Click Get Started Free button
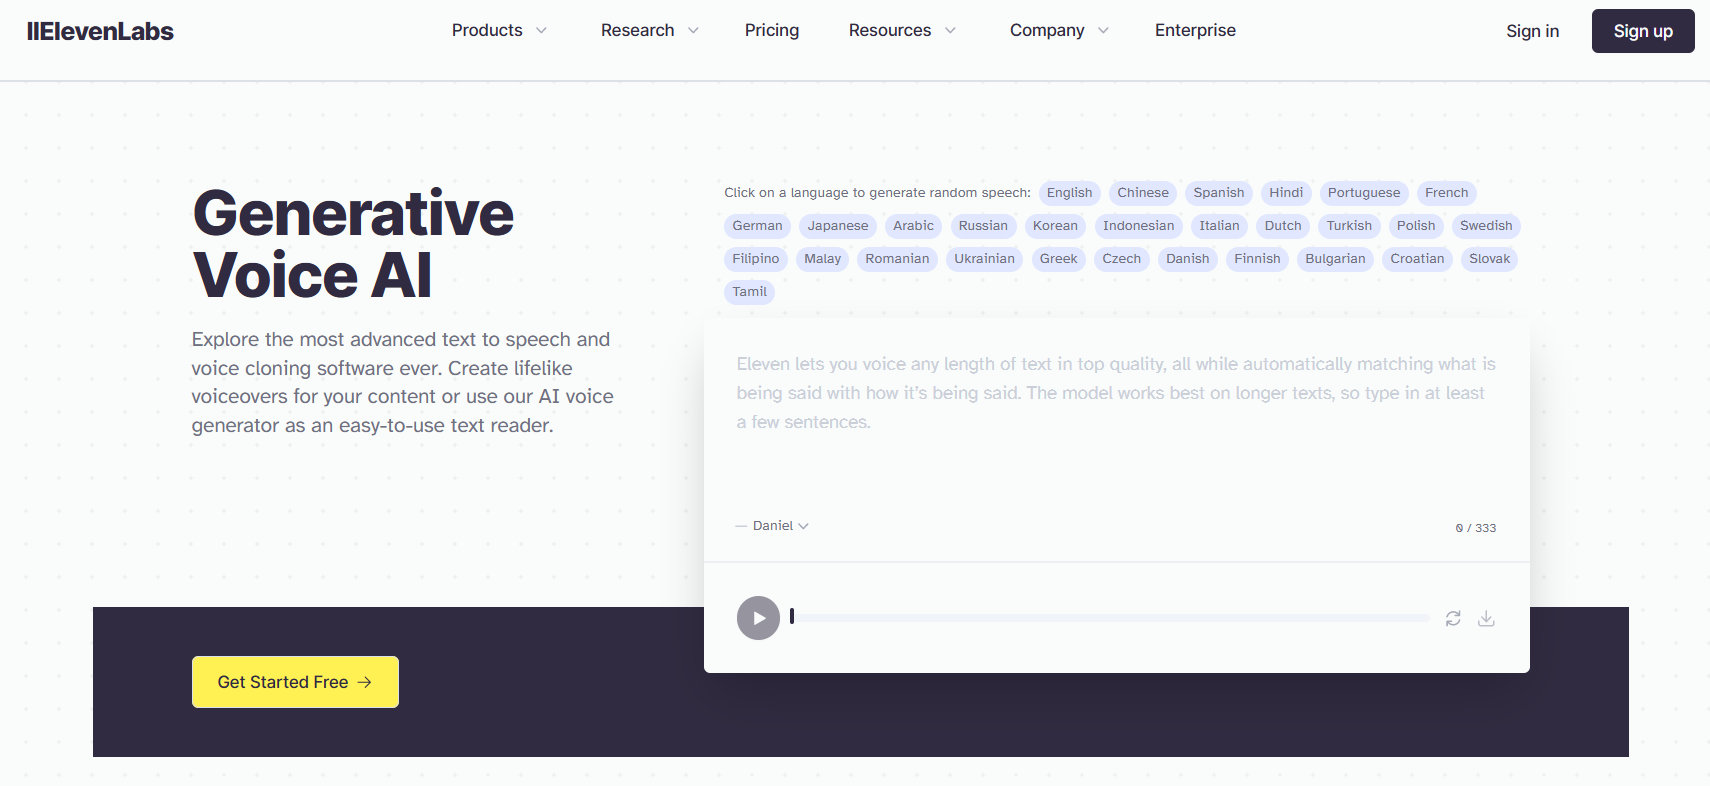Image resolution: width=1710 pixels, height=786 pixels. (x=295, y=682)
